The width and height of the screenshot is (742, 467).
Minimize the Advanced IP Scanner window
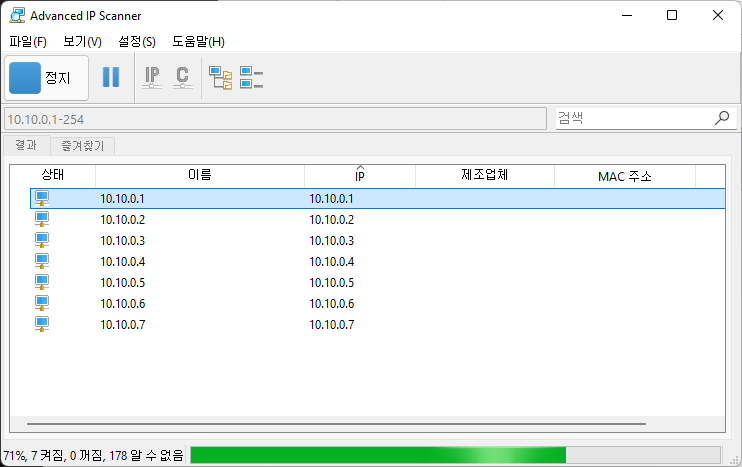pyautogui.click(x=627, y=15)
